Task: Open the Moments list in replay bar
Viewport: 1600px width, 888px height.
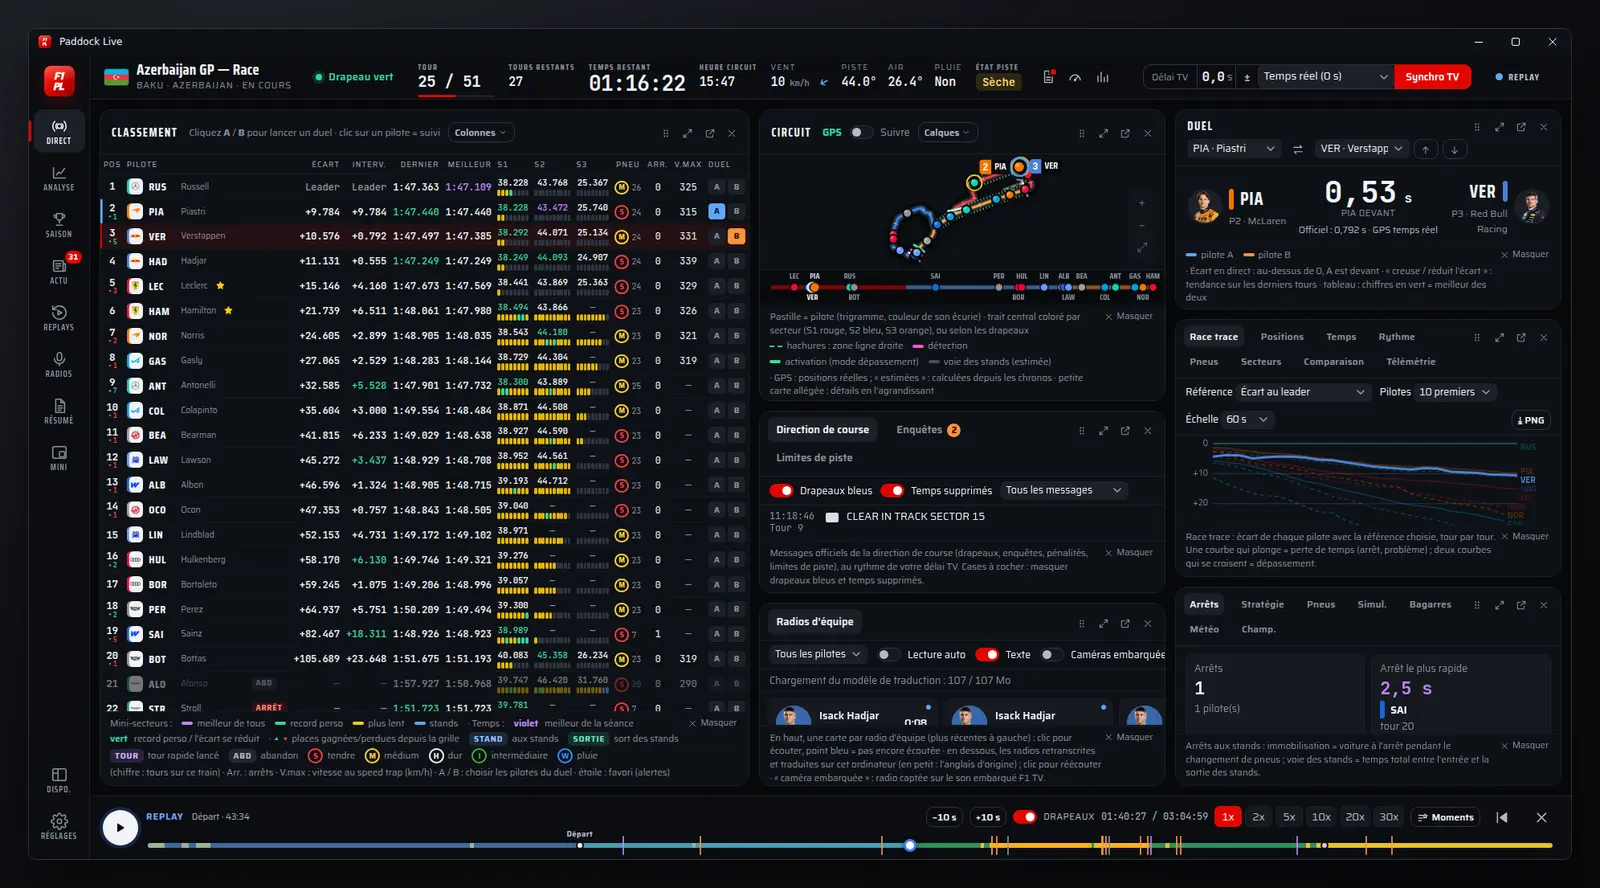Action: pyautogui.click(x=1446, y=817)
